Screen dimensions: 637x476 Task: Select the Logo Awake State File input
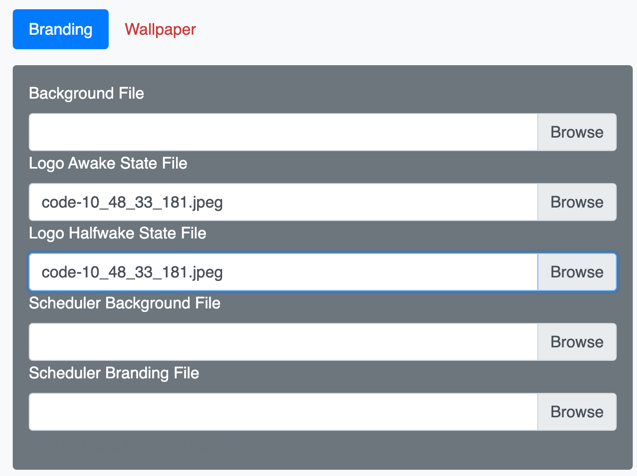pyautogui.click(x=283, y=202)
